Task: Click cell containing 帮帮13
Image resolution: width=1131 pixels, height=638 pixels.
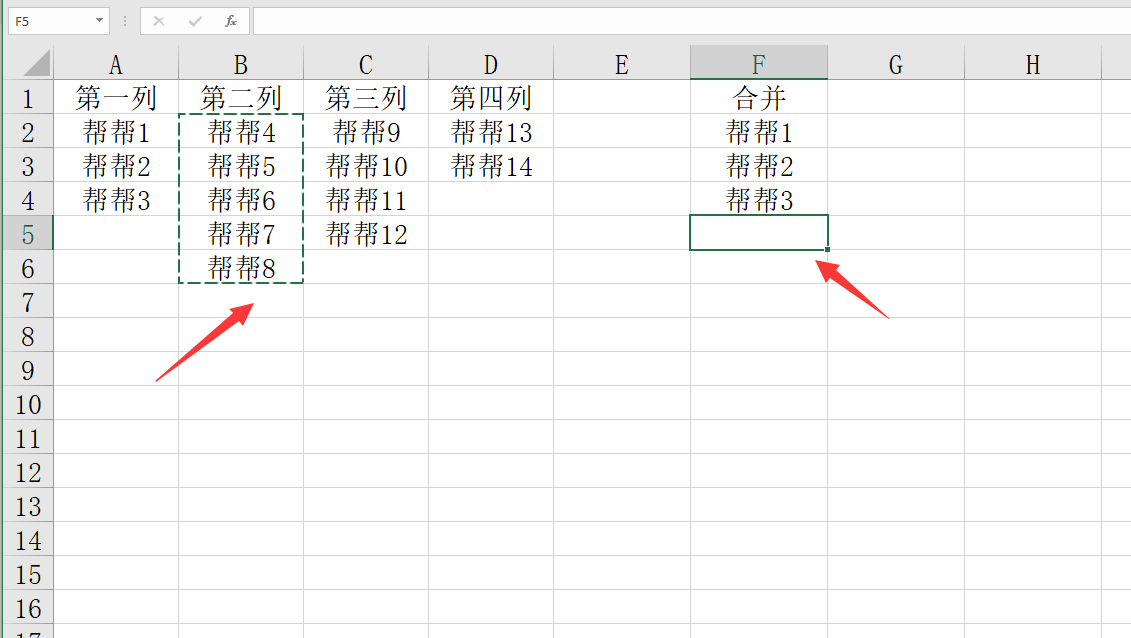Action: tap(490, 131)
